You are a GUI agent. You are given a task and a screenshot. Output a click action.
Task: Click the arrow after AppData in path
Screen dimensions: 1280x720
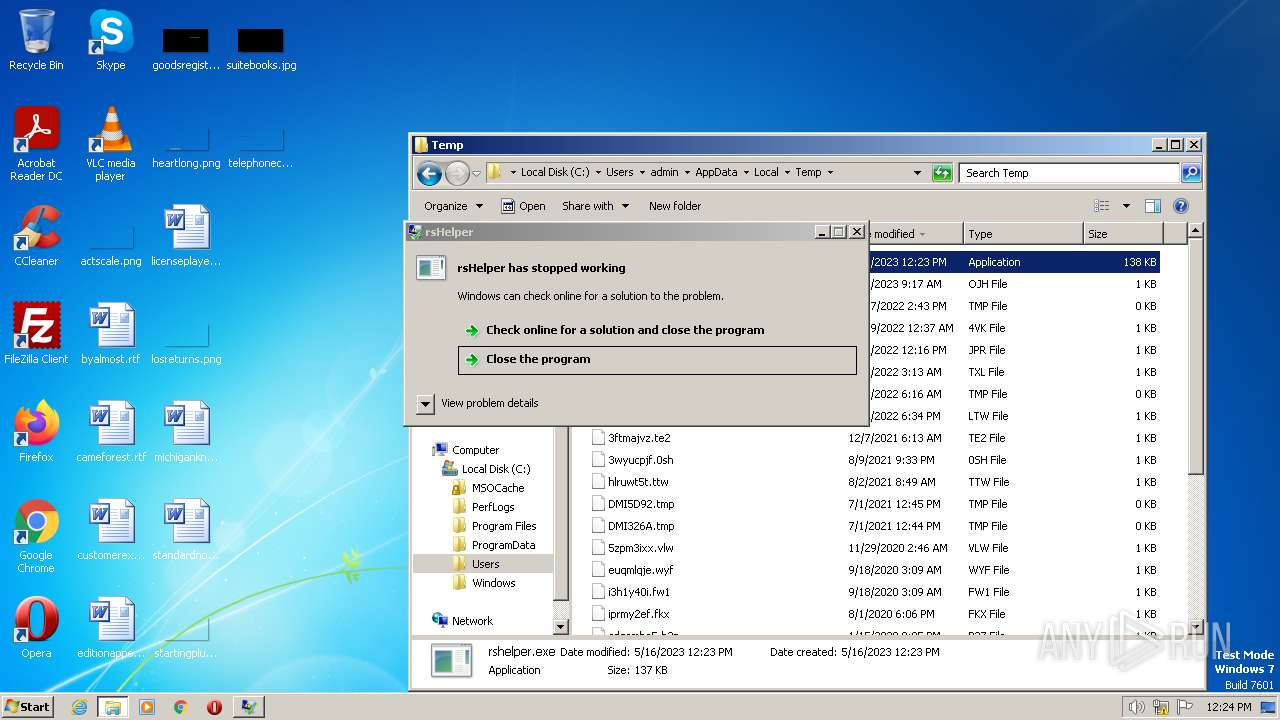[x=746, y=173]
